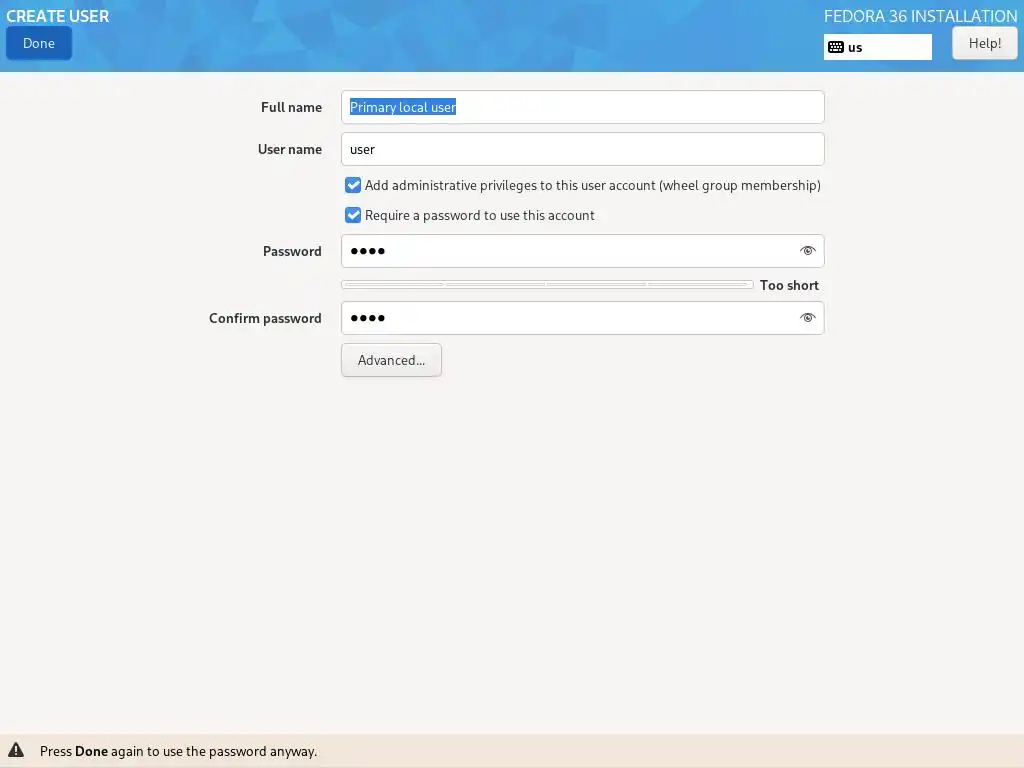Focus the Password entry field
The width and height of the screenshot is (1024, 768).
click(583, 251)
